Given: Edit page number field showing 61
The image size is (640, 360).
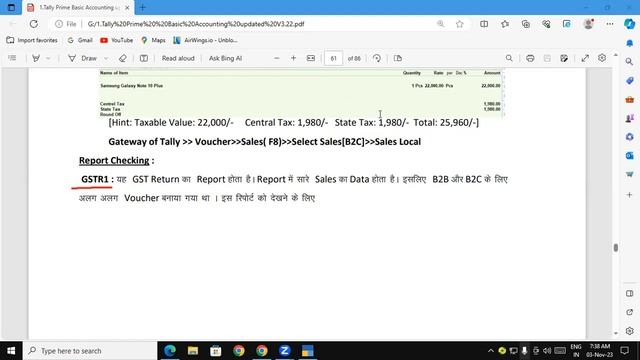Looking at the screenshot, I should tap(333, 58).
